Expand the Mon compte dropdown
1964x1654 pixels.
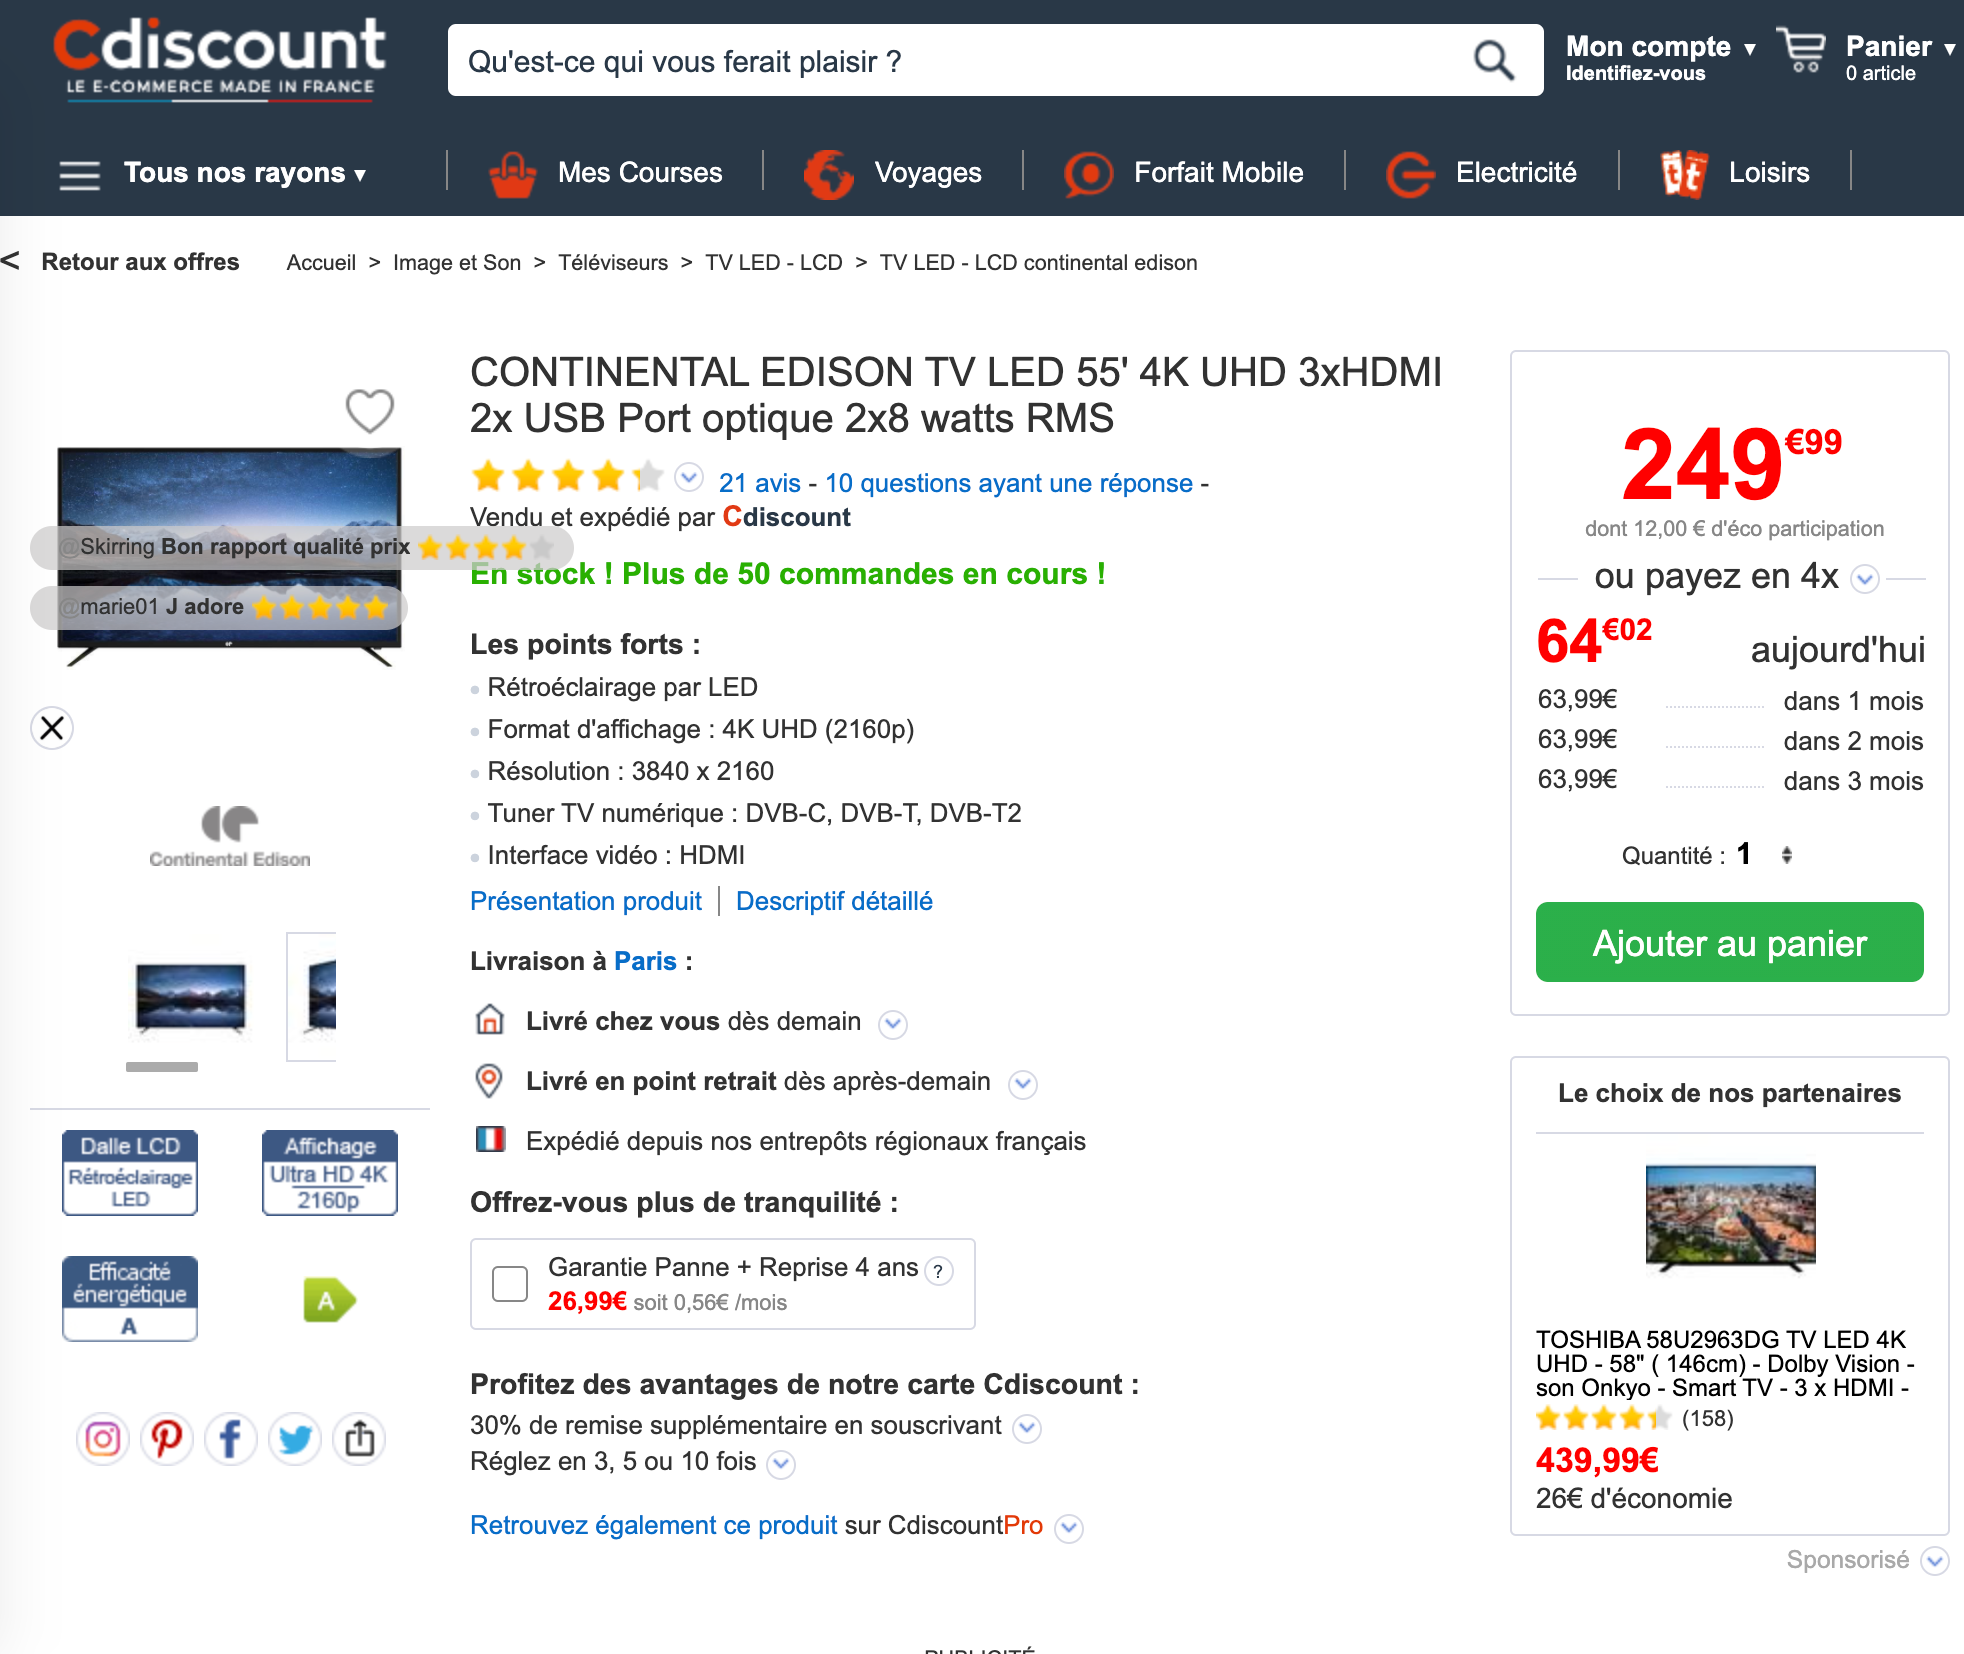[1660, 58]
